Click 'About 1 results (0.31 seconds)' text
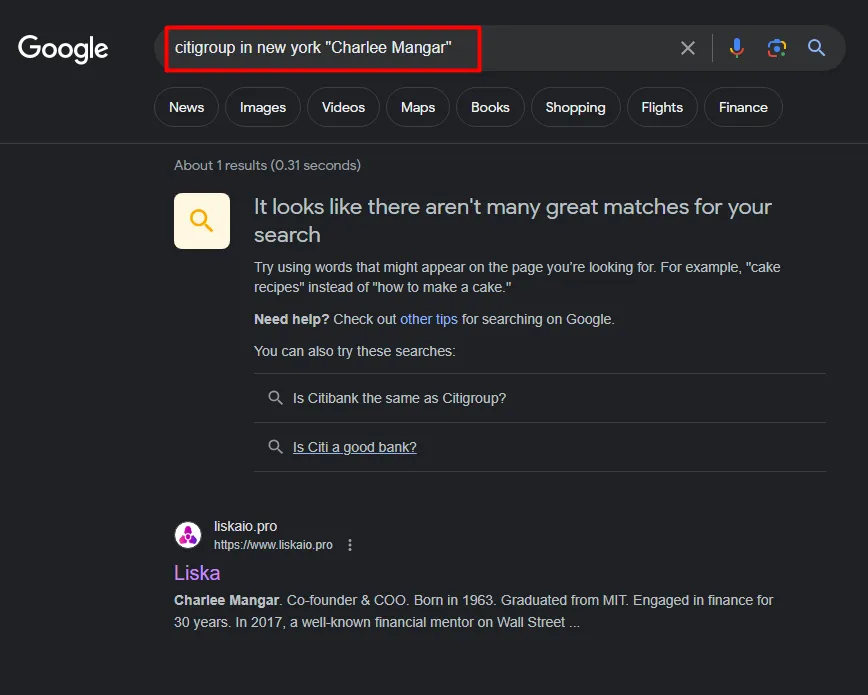Screen dimensions: 868x695 pos(267,165)
